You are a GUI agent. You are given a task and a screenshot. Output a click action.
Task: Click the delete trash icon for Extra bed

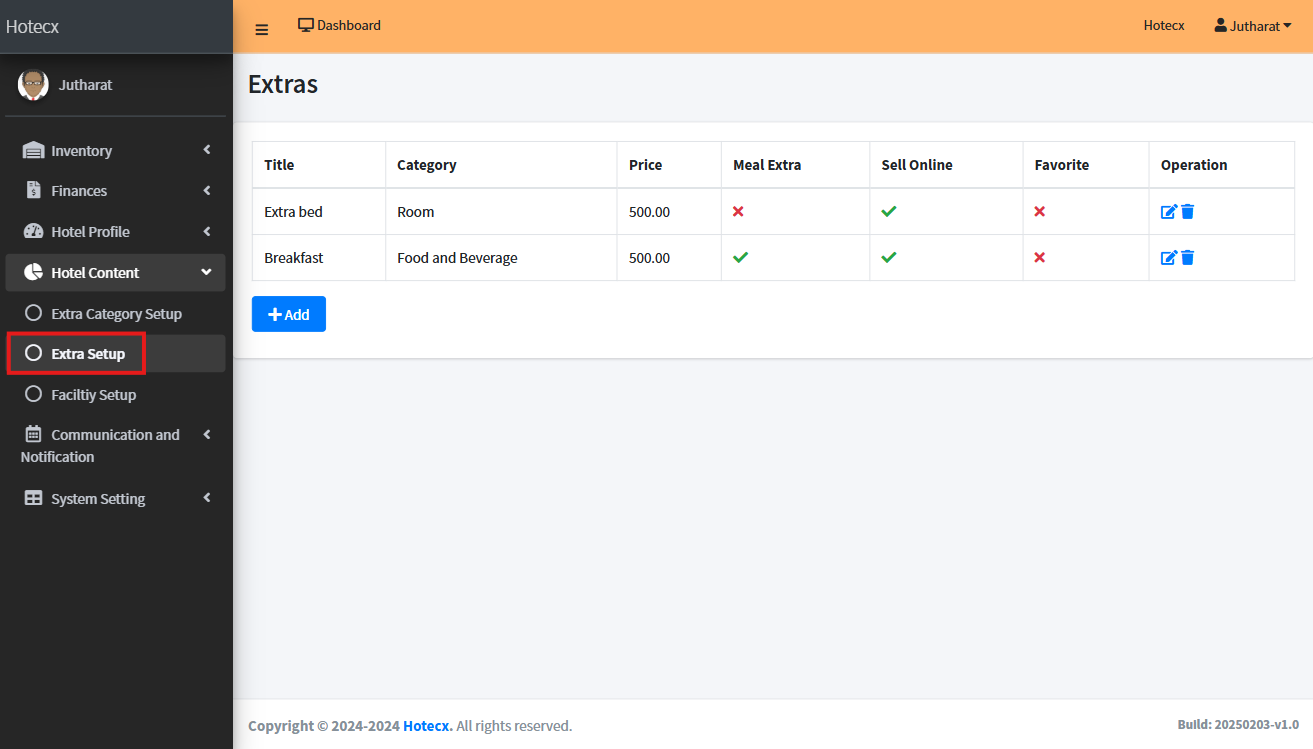tap(1187, 212)
